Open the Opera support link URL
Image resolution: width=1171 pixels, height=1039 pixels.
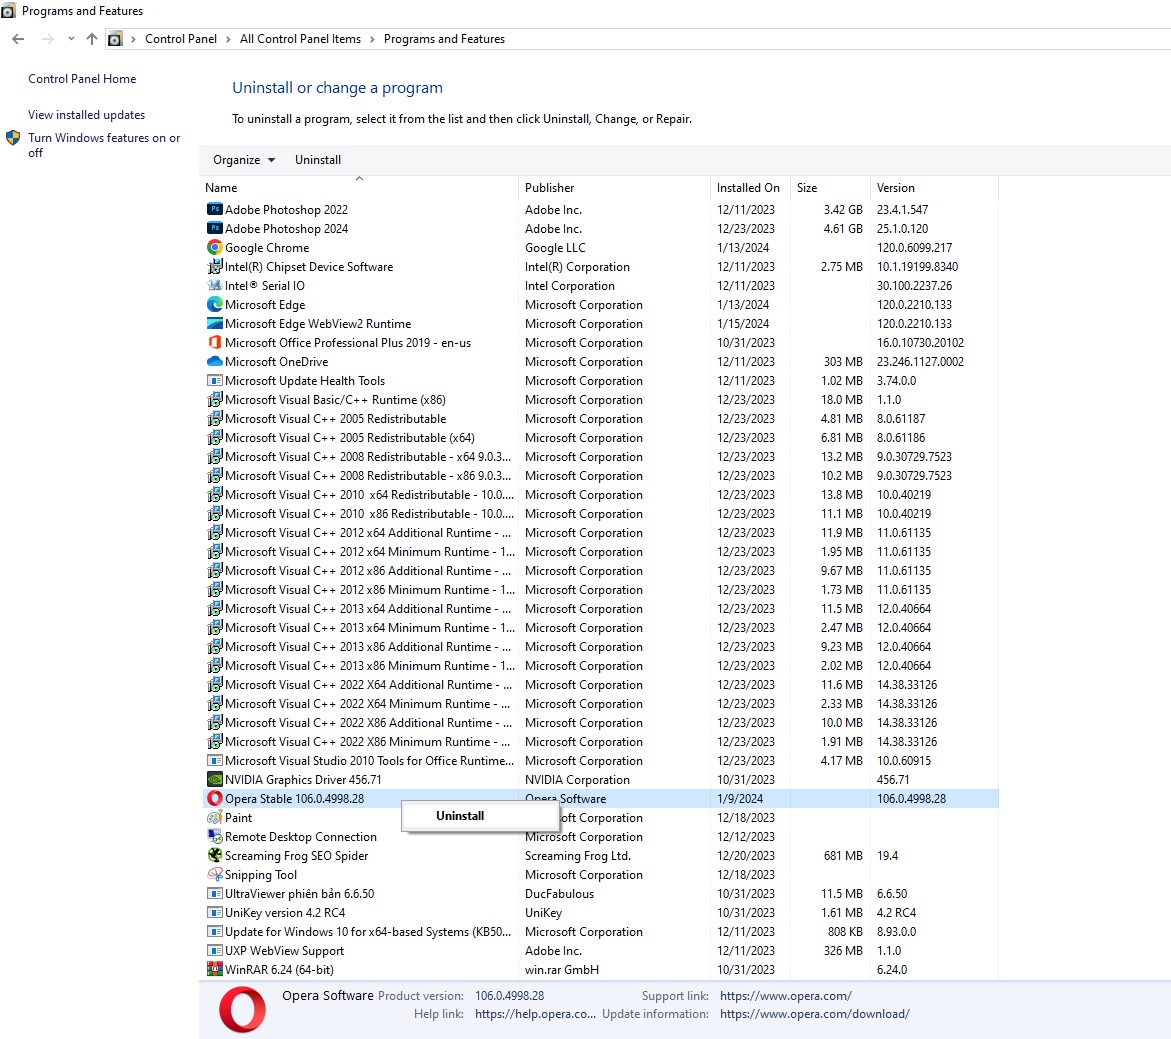(x=786, y=996)
